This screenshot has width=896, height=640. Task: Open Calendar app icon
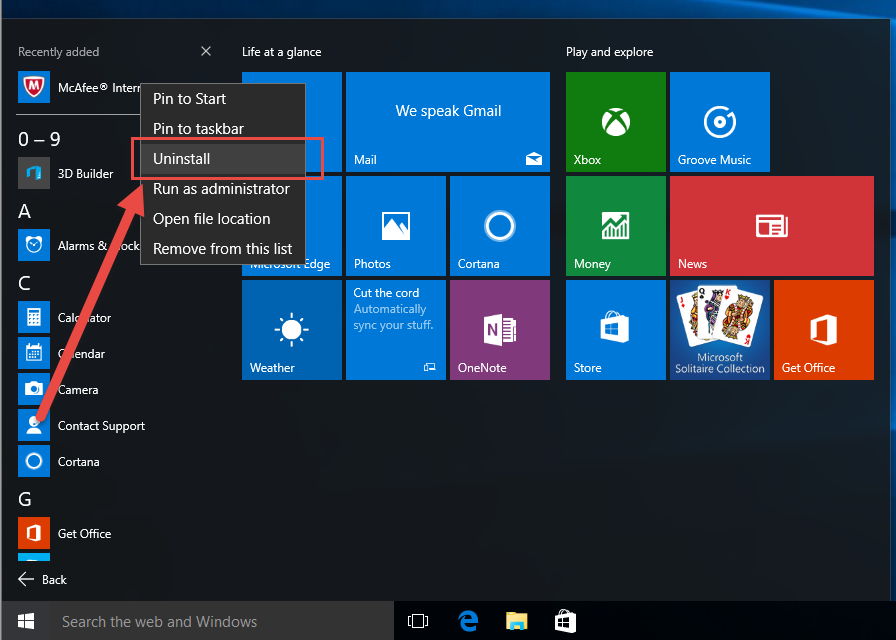tap(34, 353)
